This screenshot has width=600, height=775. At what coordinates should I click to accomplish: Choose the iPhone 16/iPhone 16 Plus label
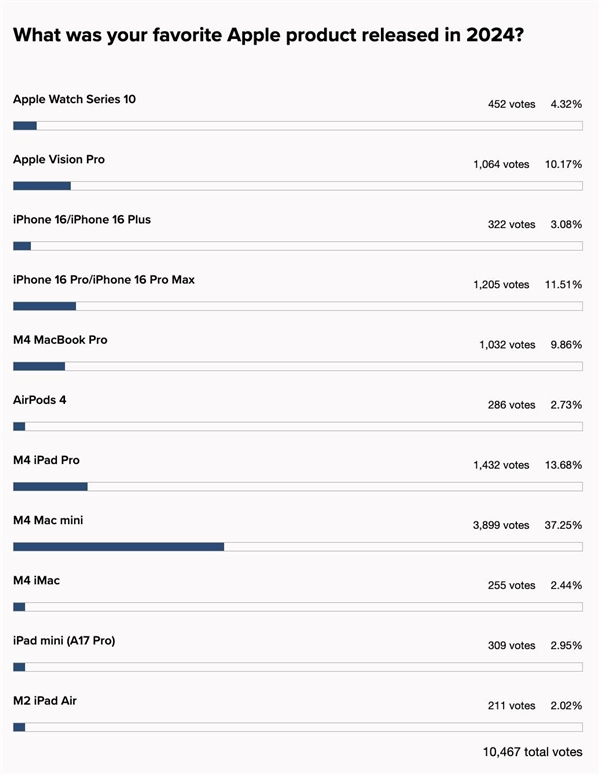(82, 219)
